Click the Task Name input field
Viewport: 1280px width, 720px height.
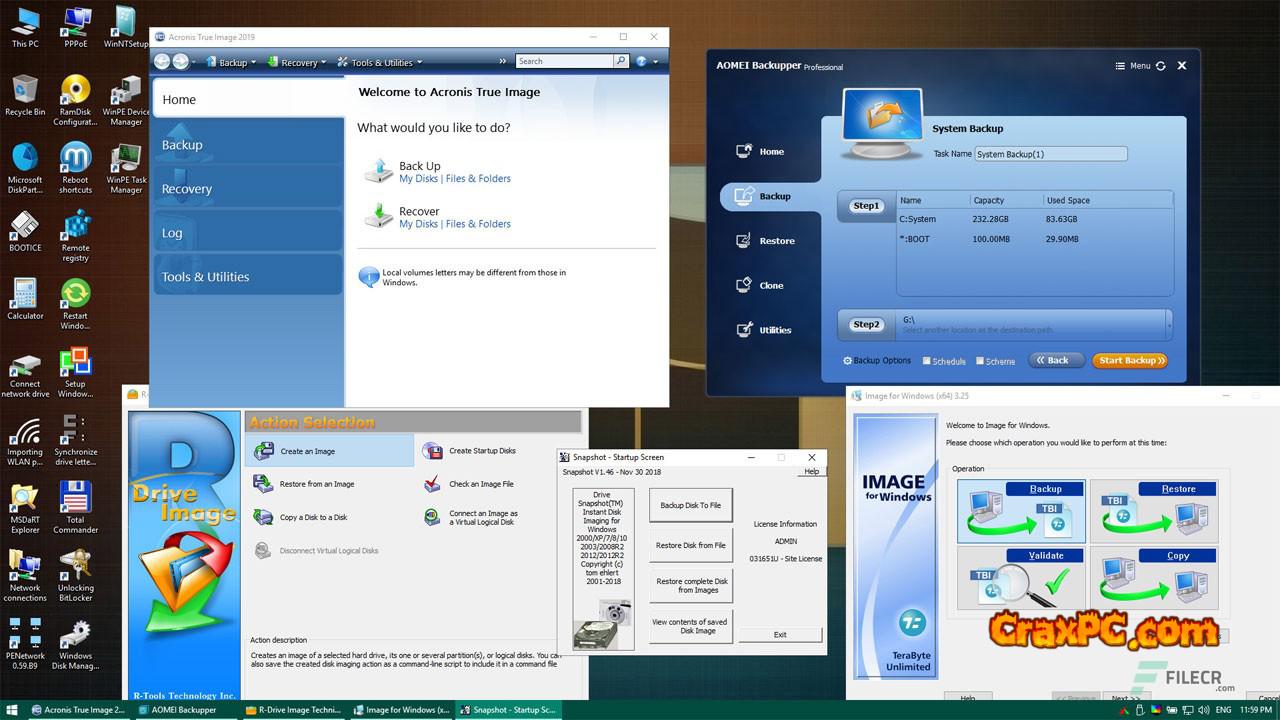1050,154
